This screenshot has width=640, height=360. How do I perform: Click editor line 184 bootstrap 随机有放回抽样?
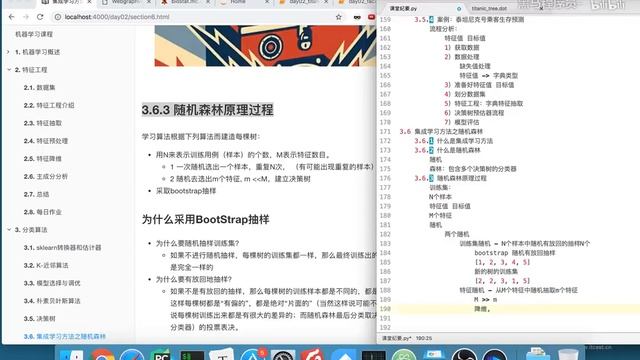[515, 253]
